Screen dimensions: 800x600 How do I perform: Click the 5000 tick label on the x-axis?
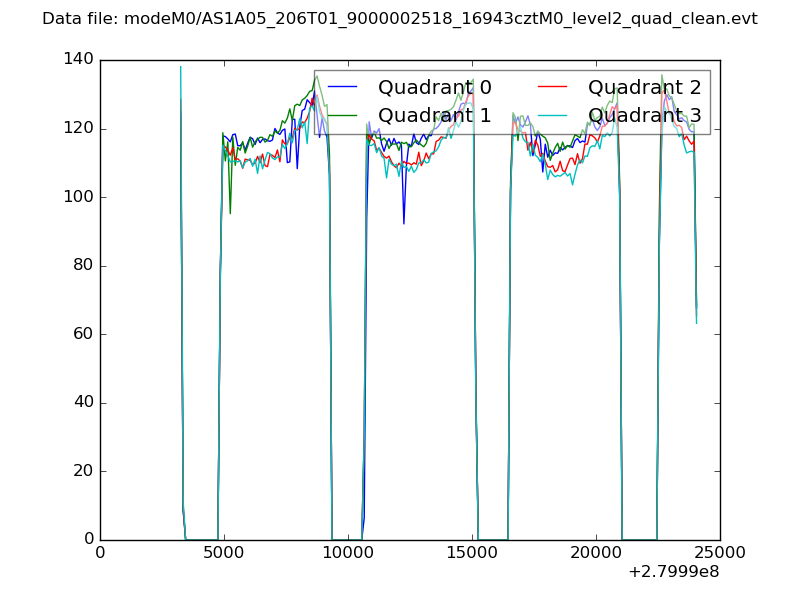click(x=224, y=553)
